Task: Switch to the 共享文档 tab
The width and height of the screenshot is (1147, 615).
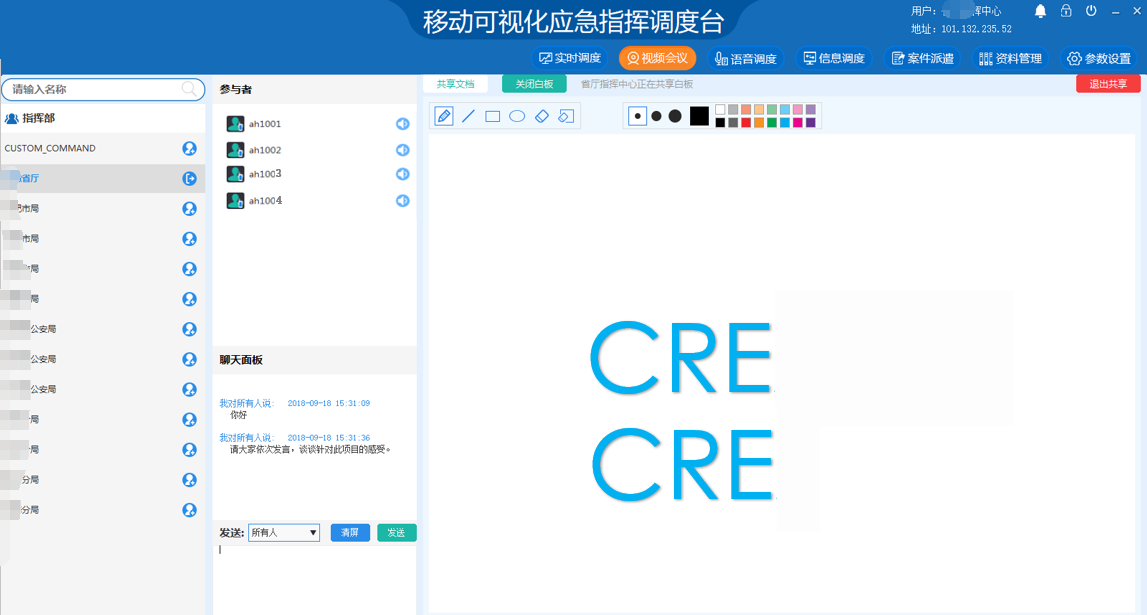Action: tap(455, 84)
